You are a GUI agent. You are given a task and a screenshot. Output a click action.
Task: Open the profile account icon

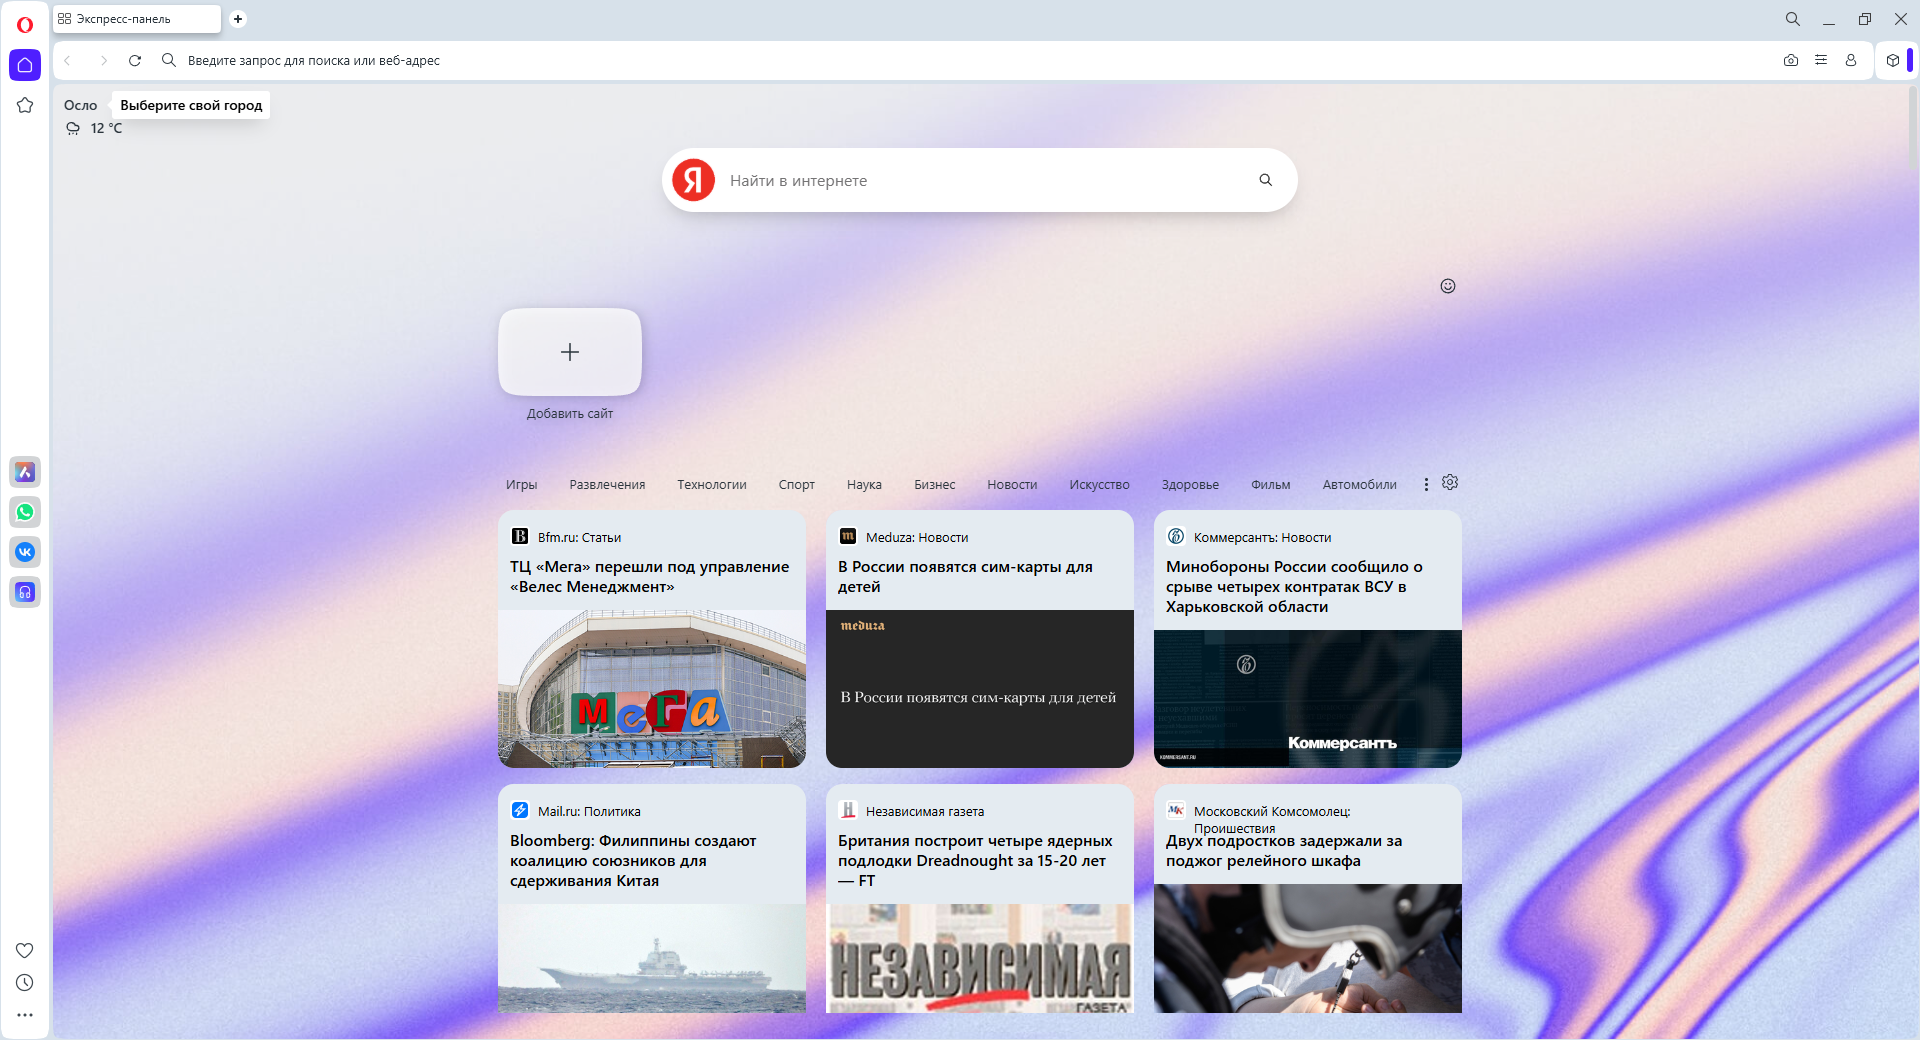[1851, 61]
